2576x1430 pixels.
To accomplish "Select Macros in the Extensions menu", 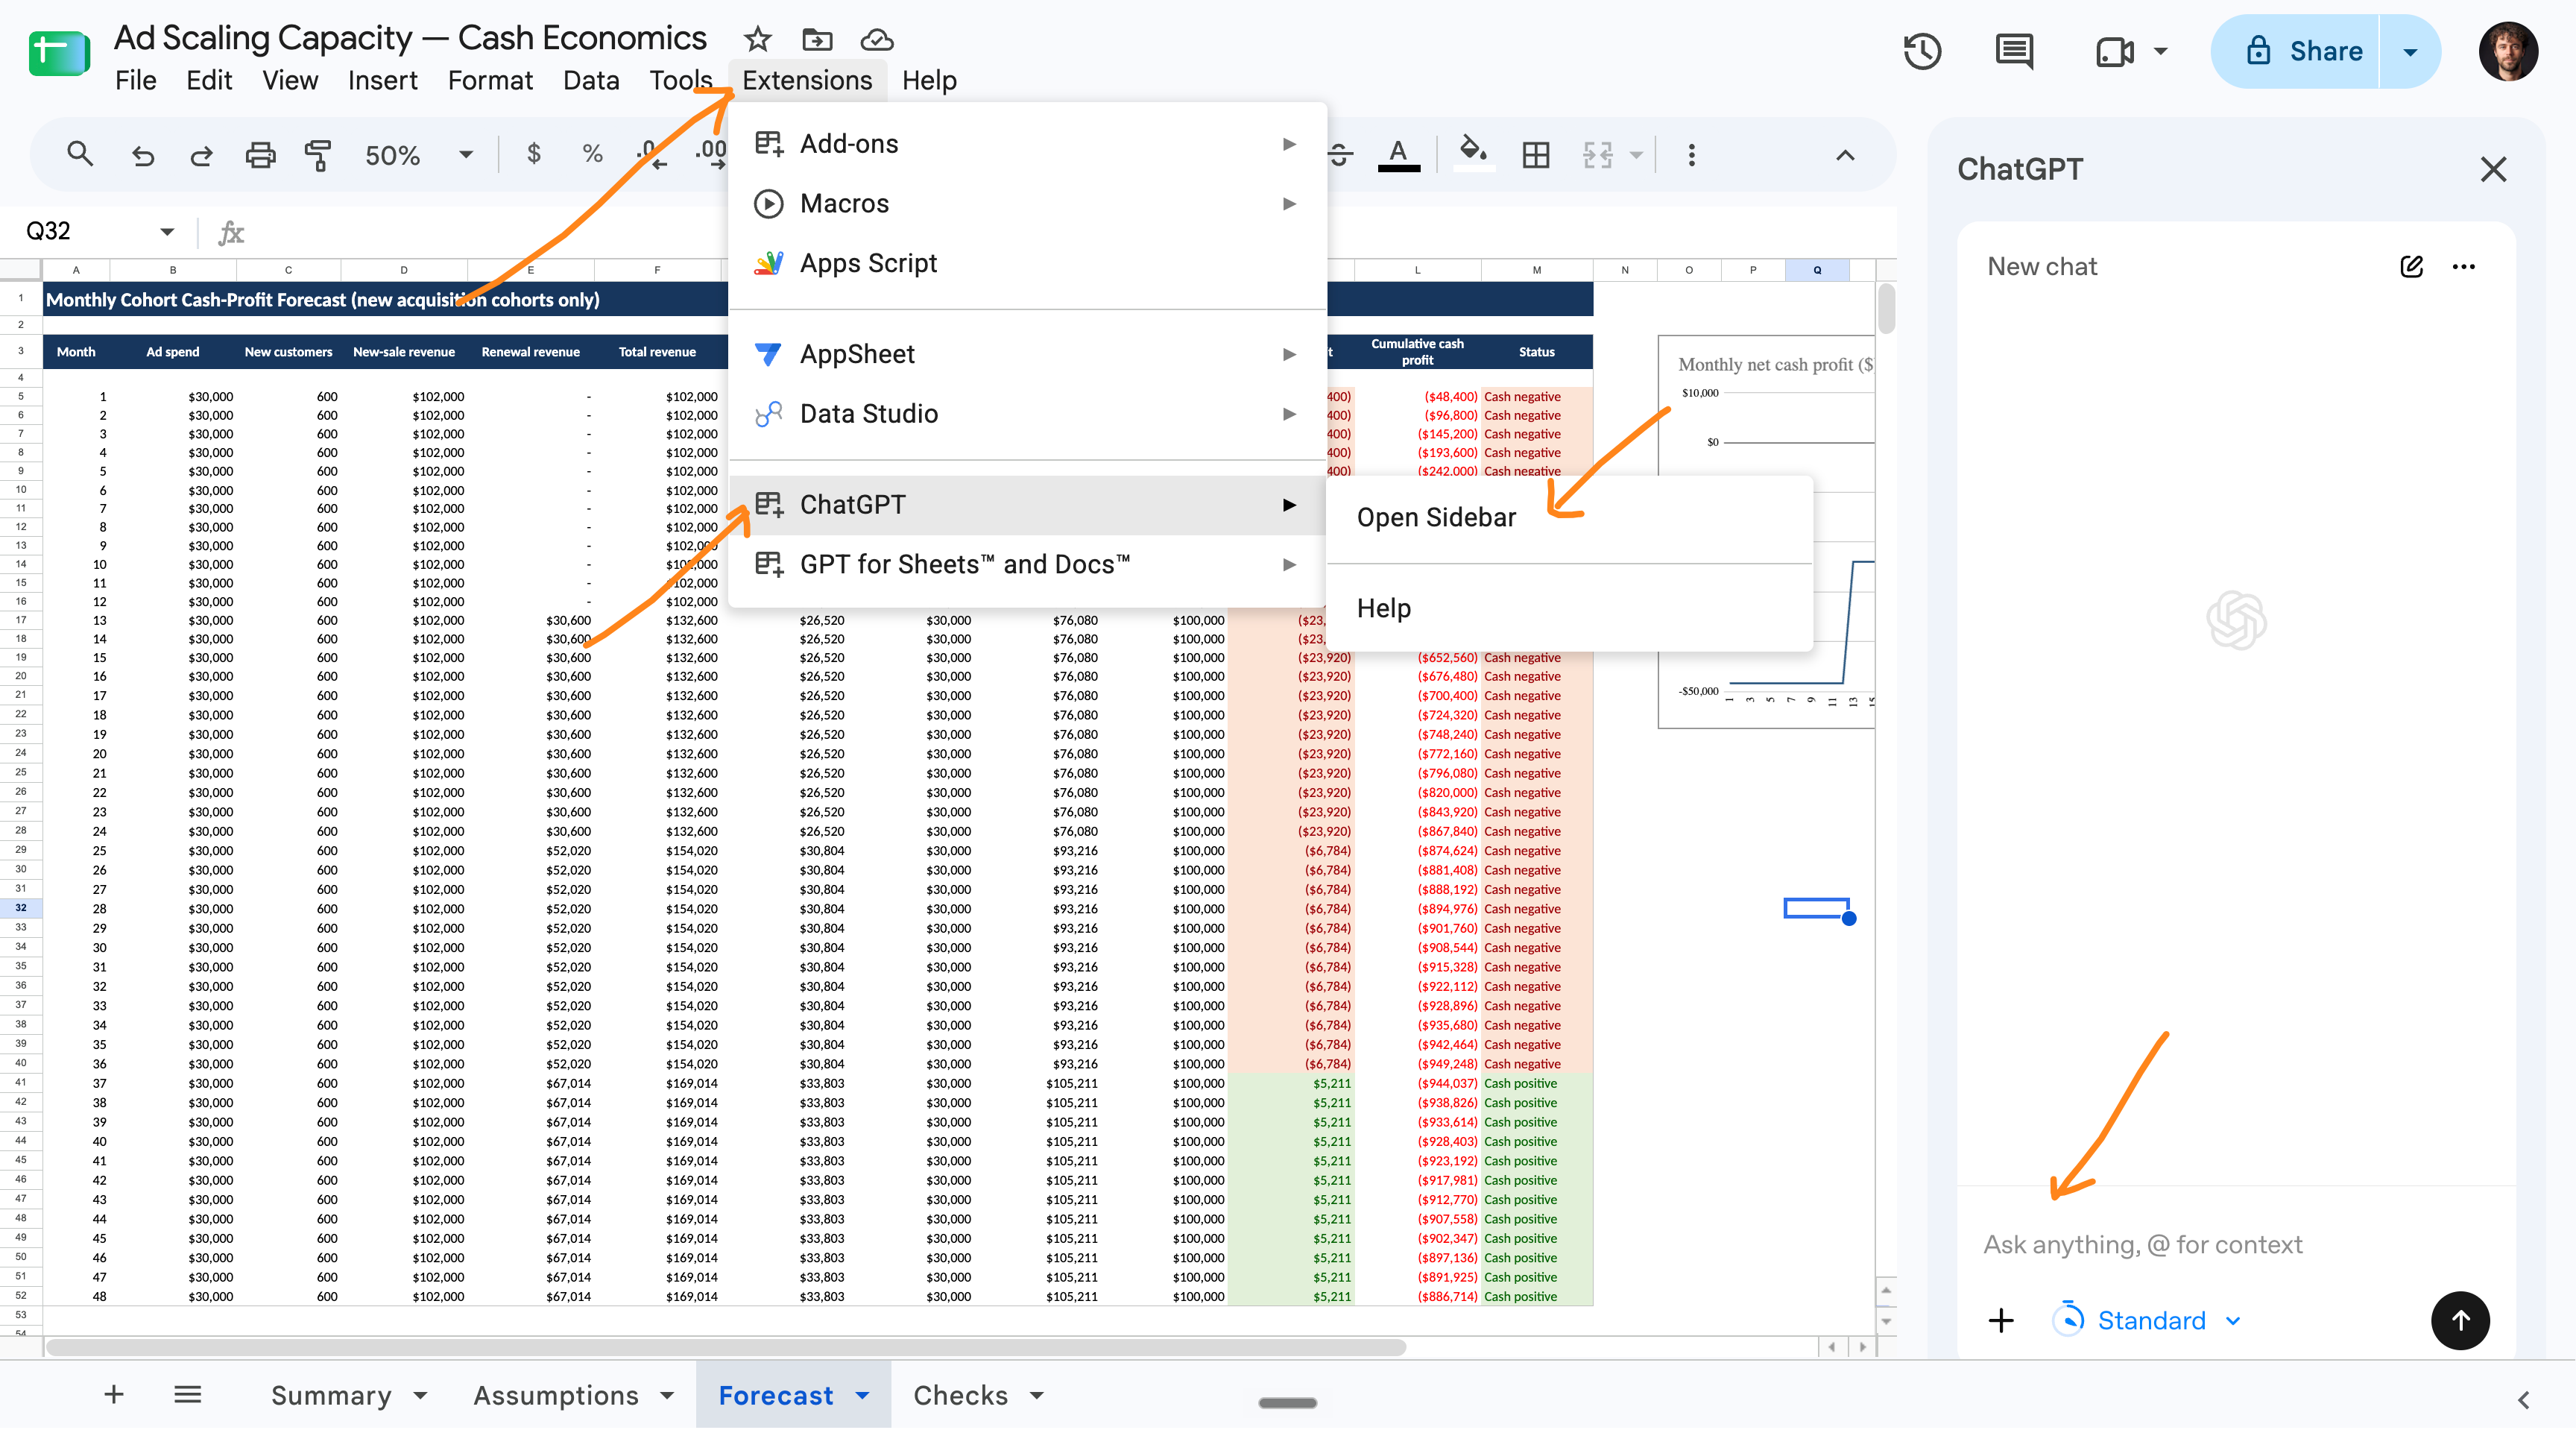I will tap(1028, 203).
